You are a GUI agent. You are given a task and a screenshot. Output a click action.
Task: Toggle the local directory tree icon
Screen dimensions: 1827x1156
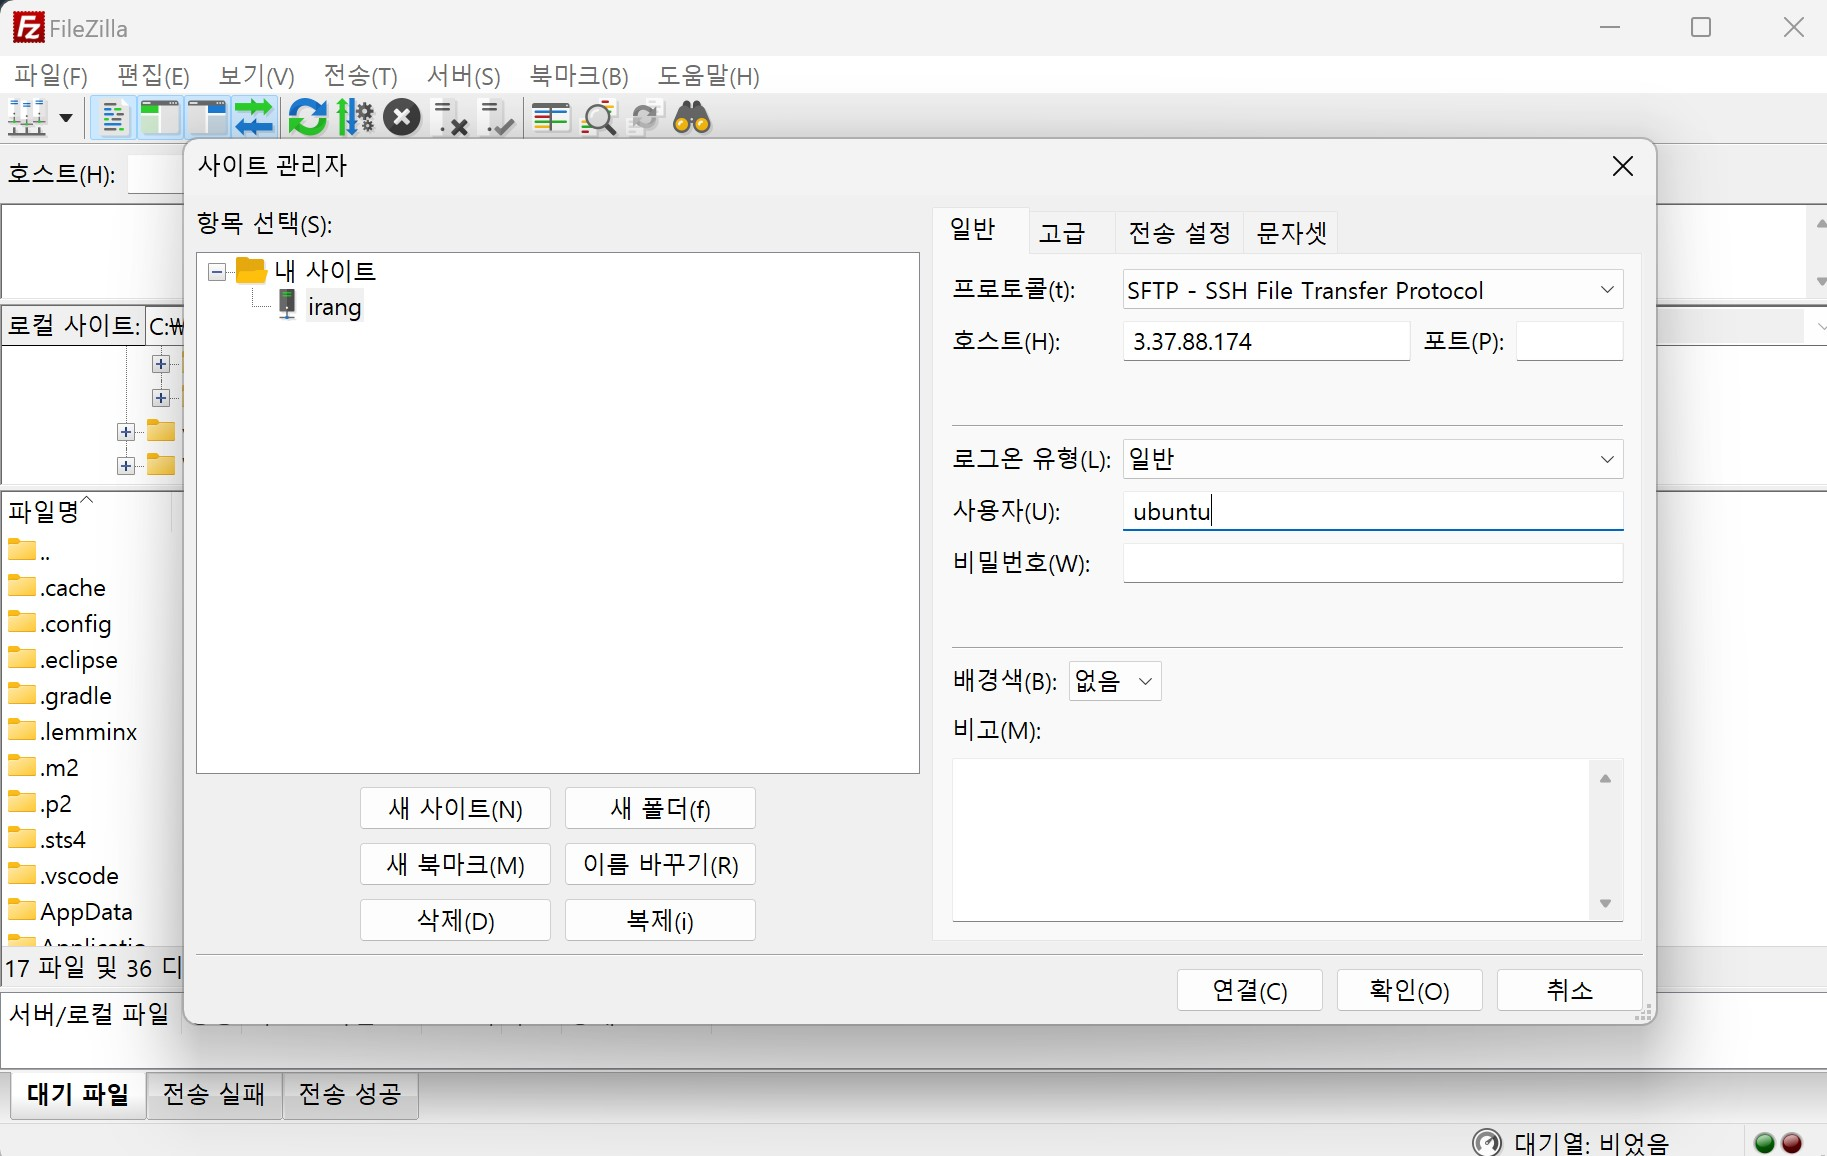pos(159,118)
